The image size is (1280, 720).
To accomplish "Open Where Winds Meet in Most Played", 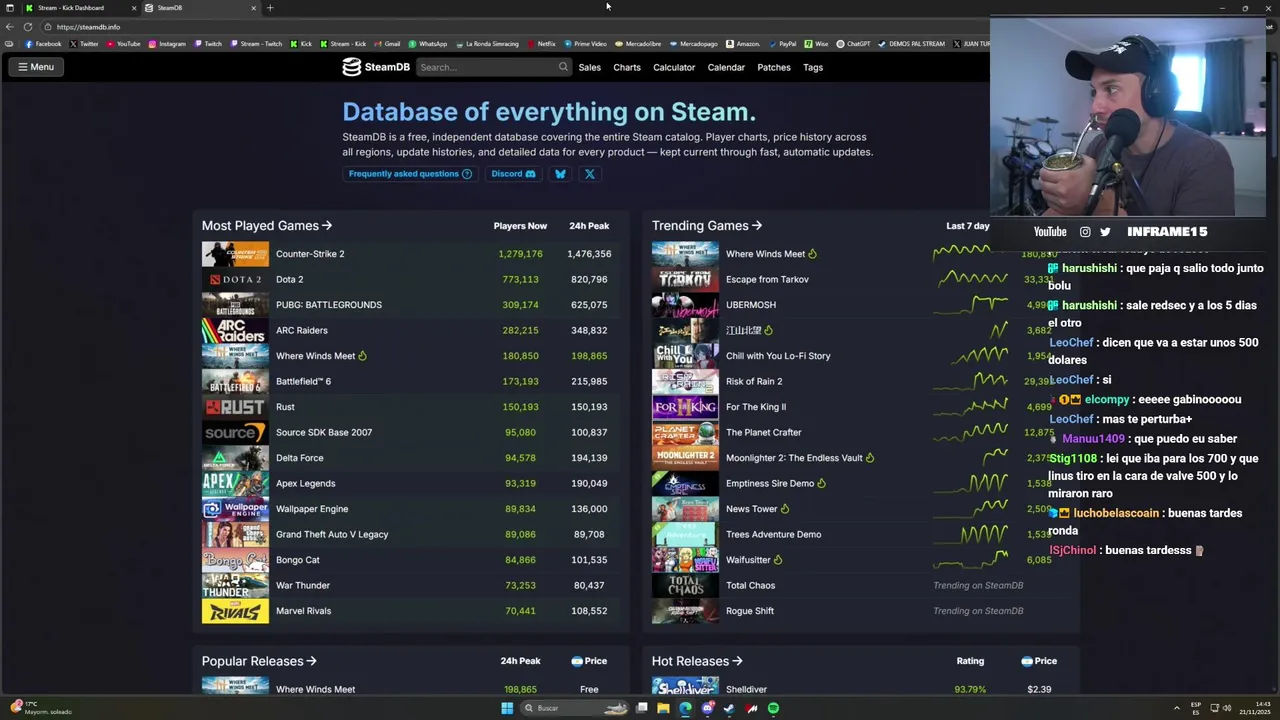I will tap(315, 356).
